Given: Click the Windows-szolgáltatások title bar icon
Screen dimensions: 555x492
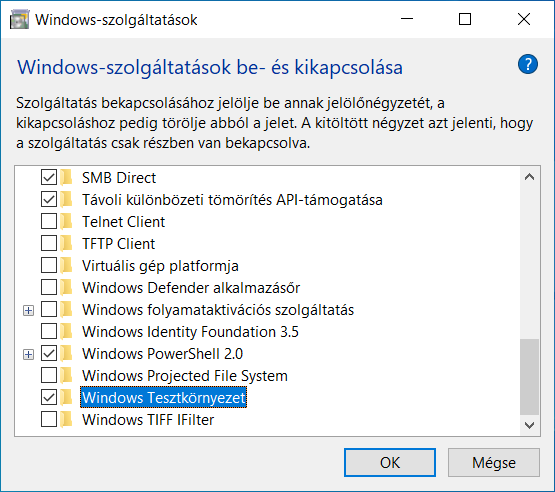Looking at the screenshot, I should point(19,19).
